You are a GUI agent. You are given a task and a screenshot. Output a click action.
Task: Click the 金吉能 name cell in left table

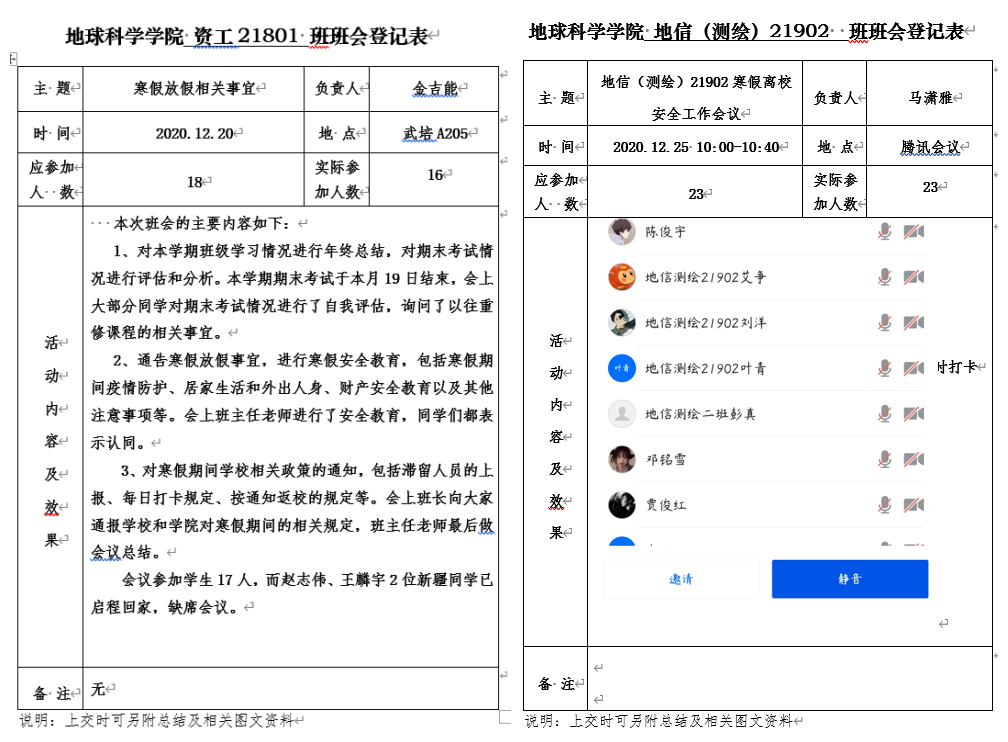[x=434, y=89]
